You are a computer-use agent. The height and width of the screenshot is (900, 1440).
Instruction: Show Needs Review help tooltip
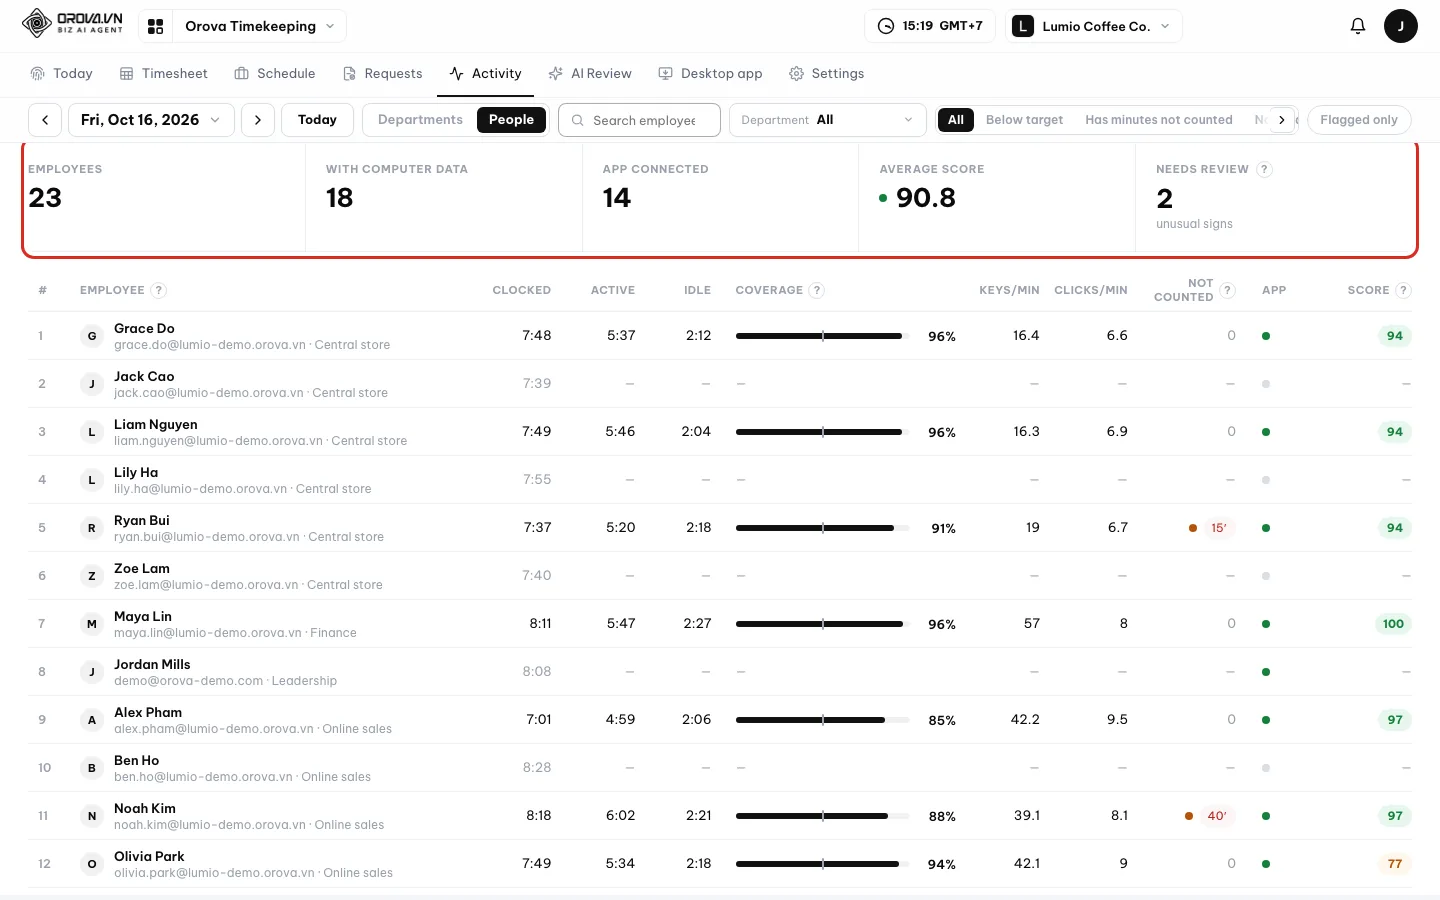(x=1264, y=169)
